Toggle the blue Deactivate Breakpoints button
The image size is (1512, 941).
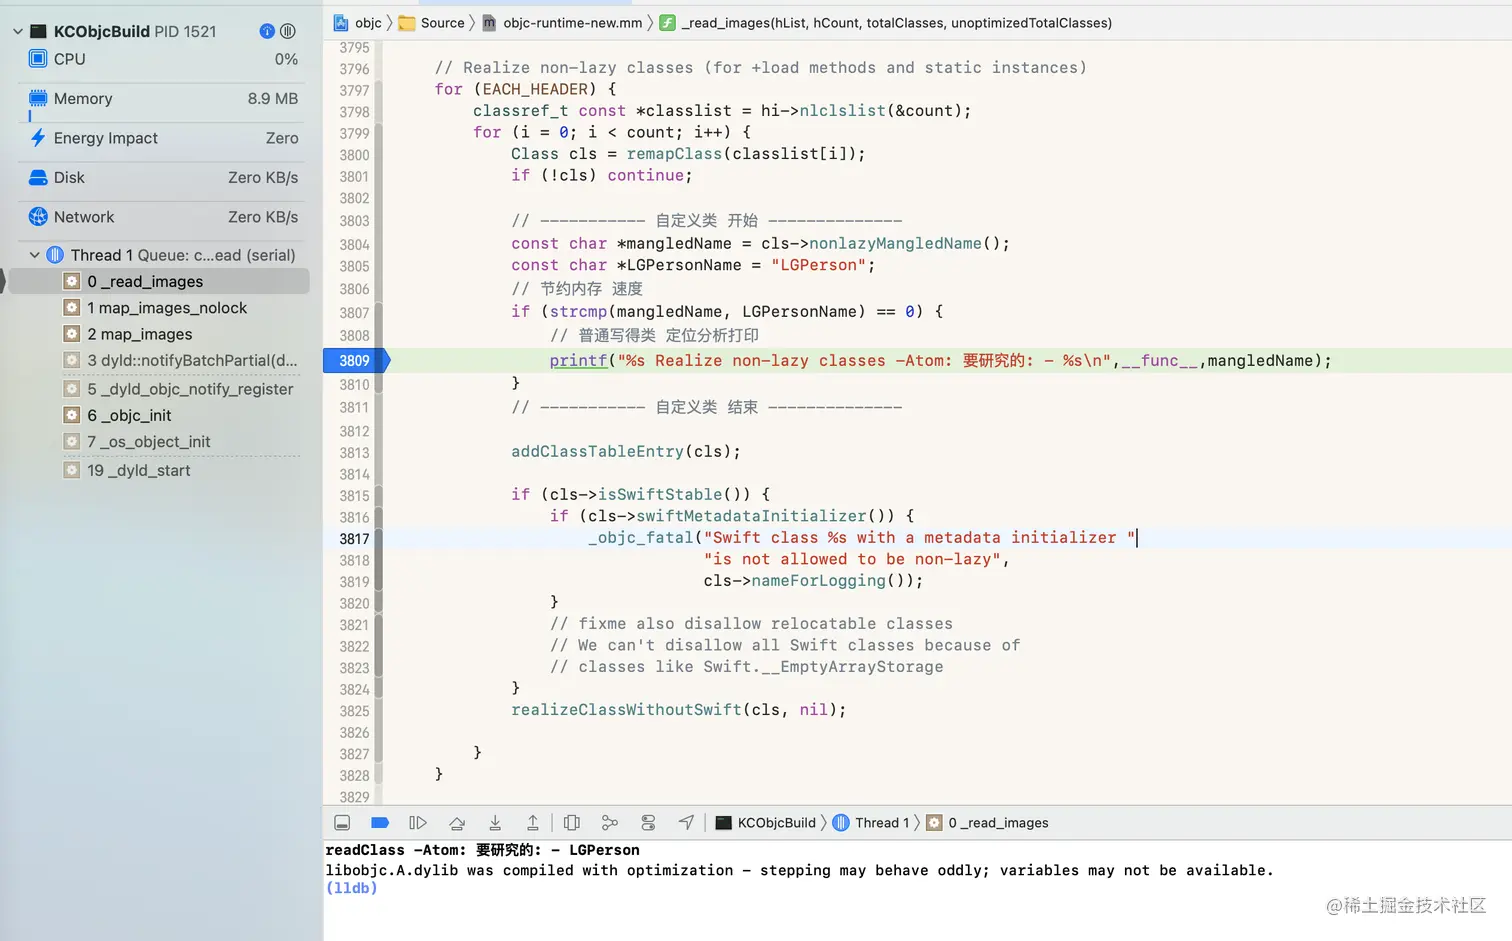(x=380, y=823)
